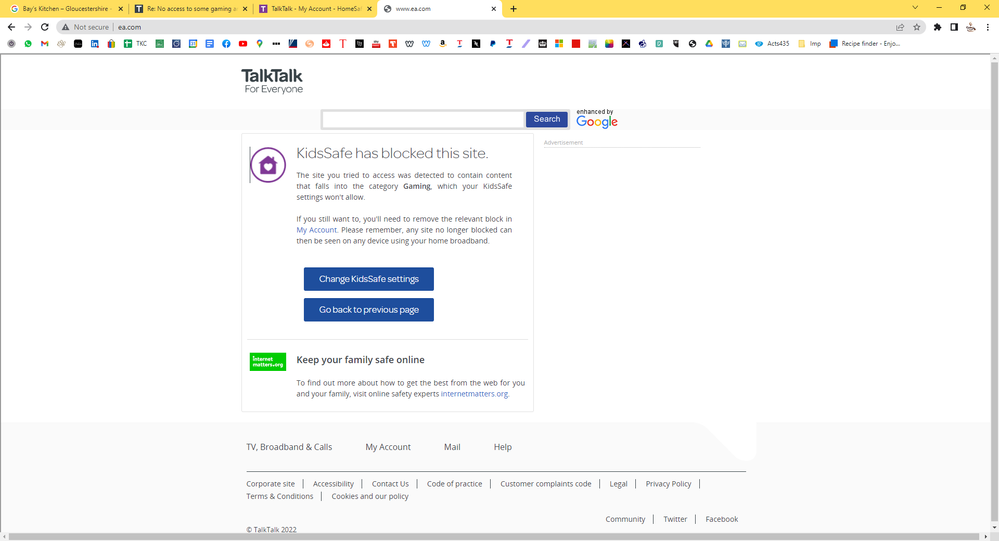Switch to the No access to gaming tab
The image size is (999, 541).
pyautogui.click(x=189, y=9)
